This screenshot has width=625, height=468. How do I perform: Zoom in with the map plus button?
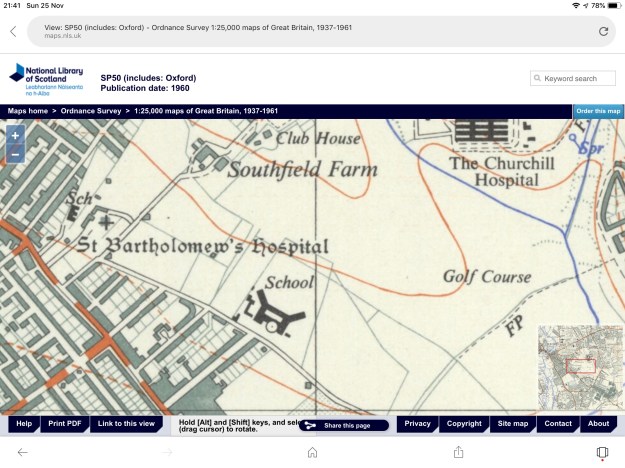point(16,136)
